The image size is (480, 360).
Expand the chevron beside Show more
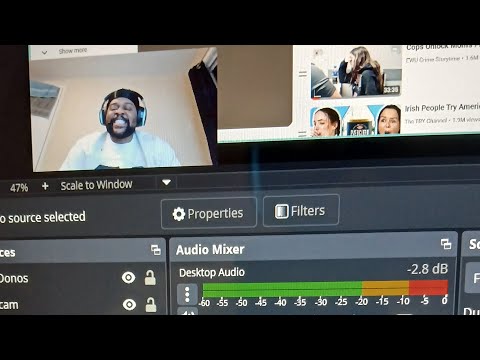[x=44, y=52]
